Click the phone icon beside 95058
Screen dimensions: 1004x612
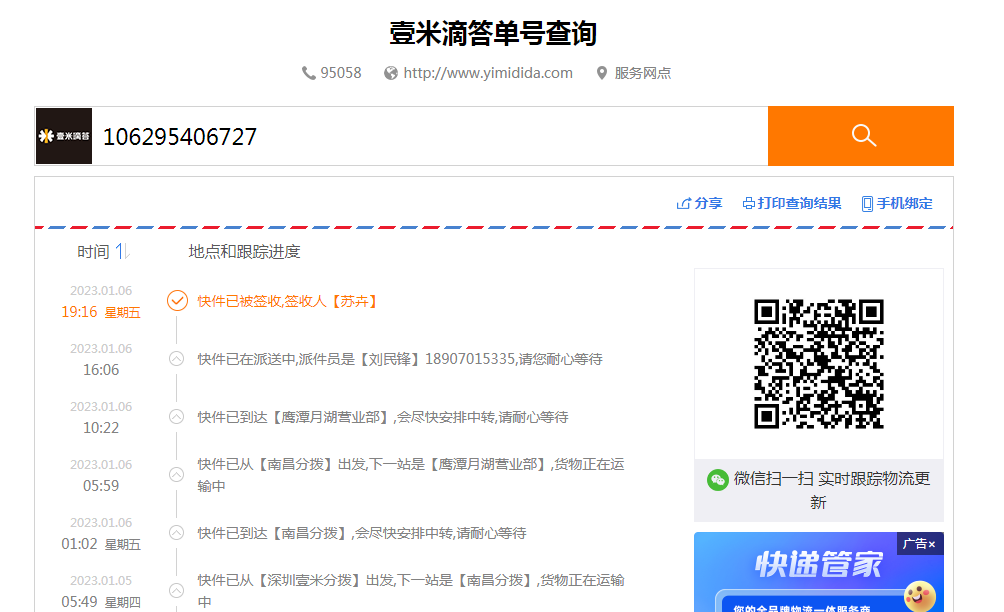point(309,73)
